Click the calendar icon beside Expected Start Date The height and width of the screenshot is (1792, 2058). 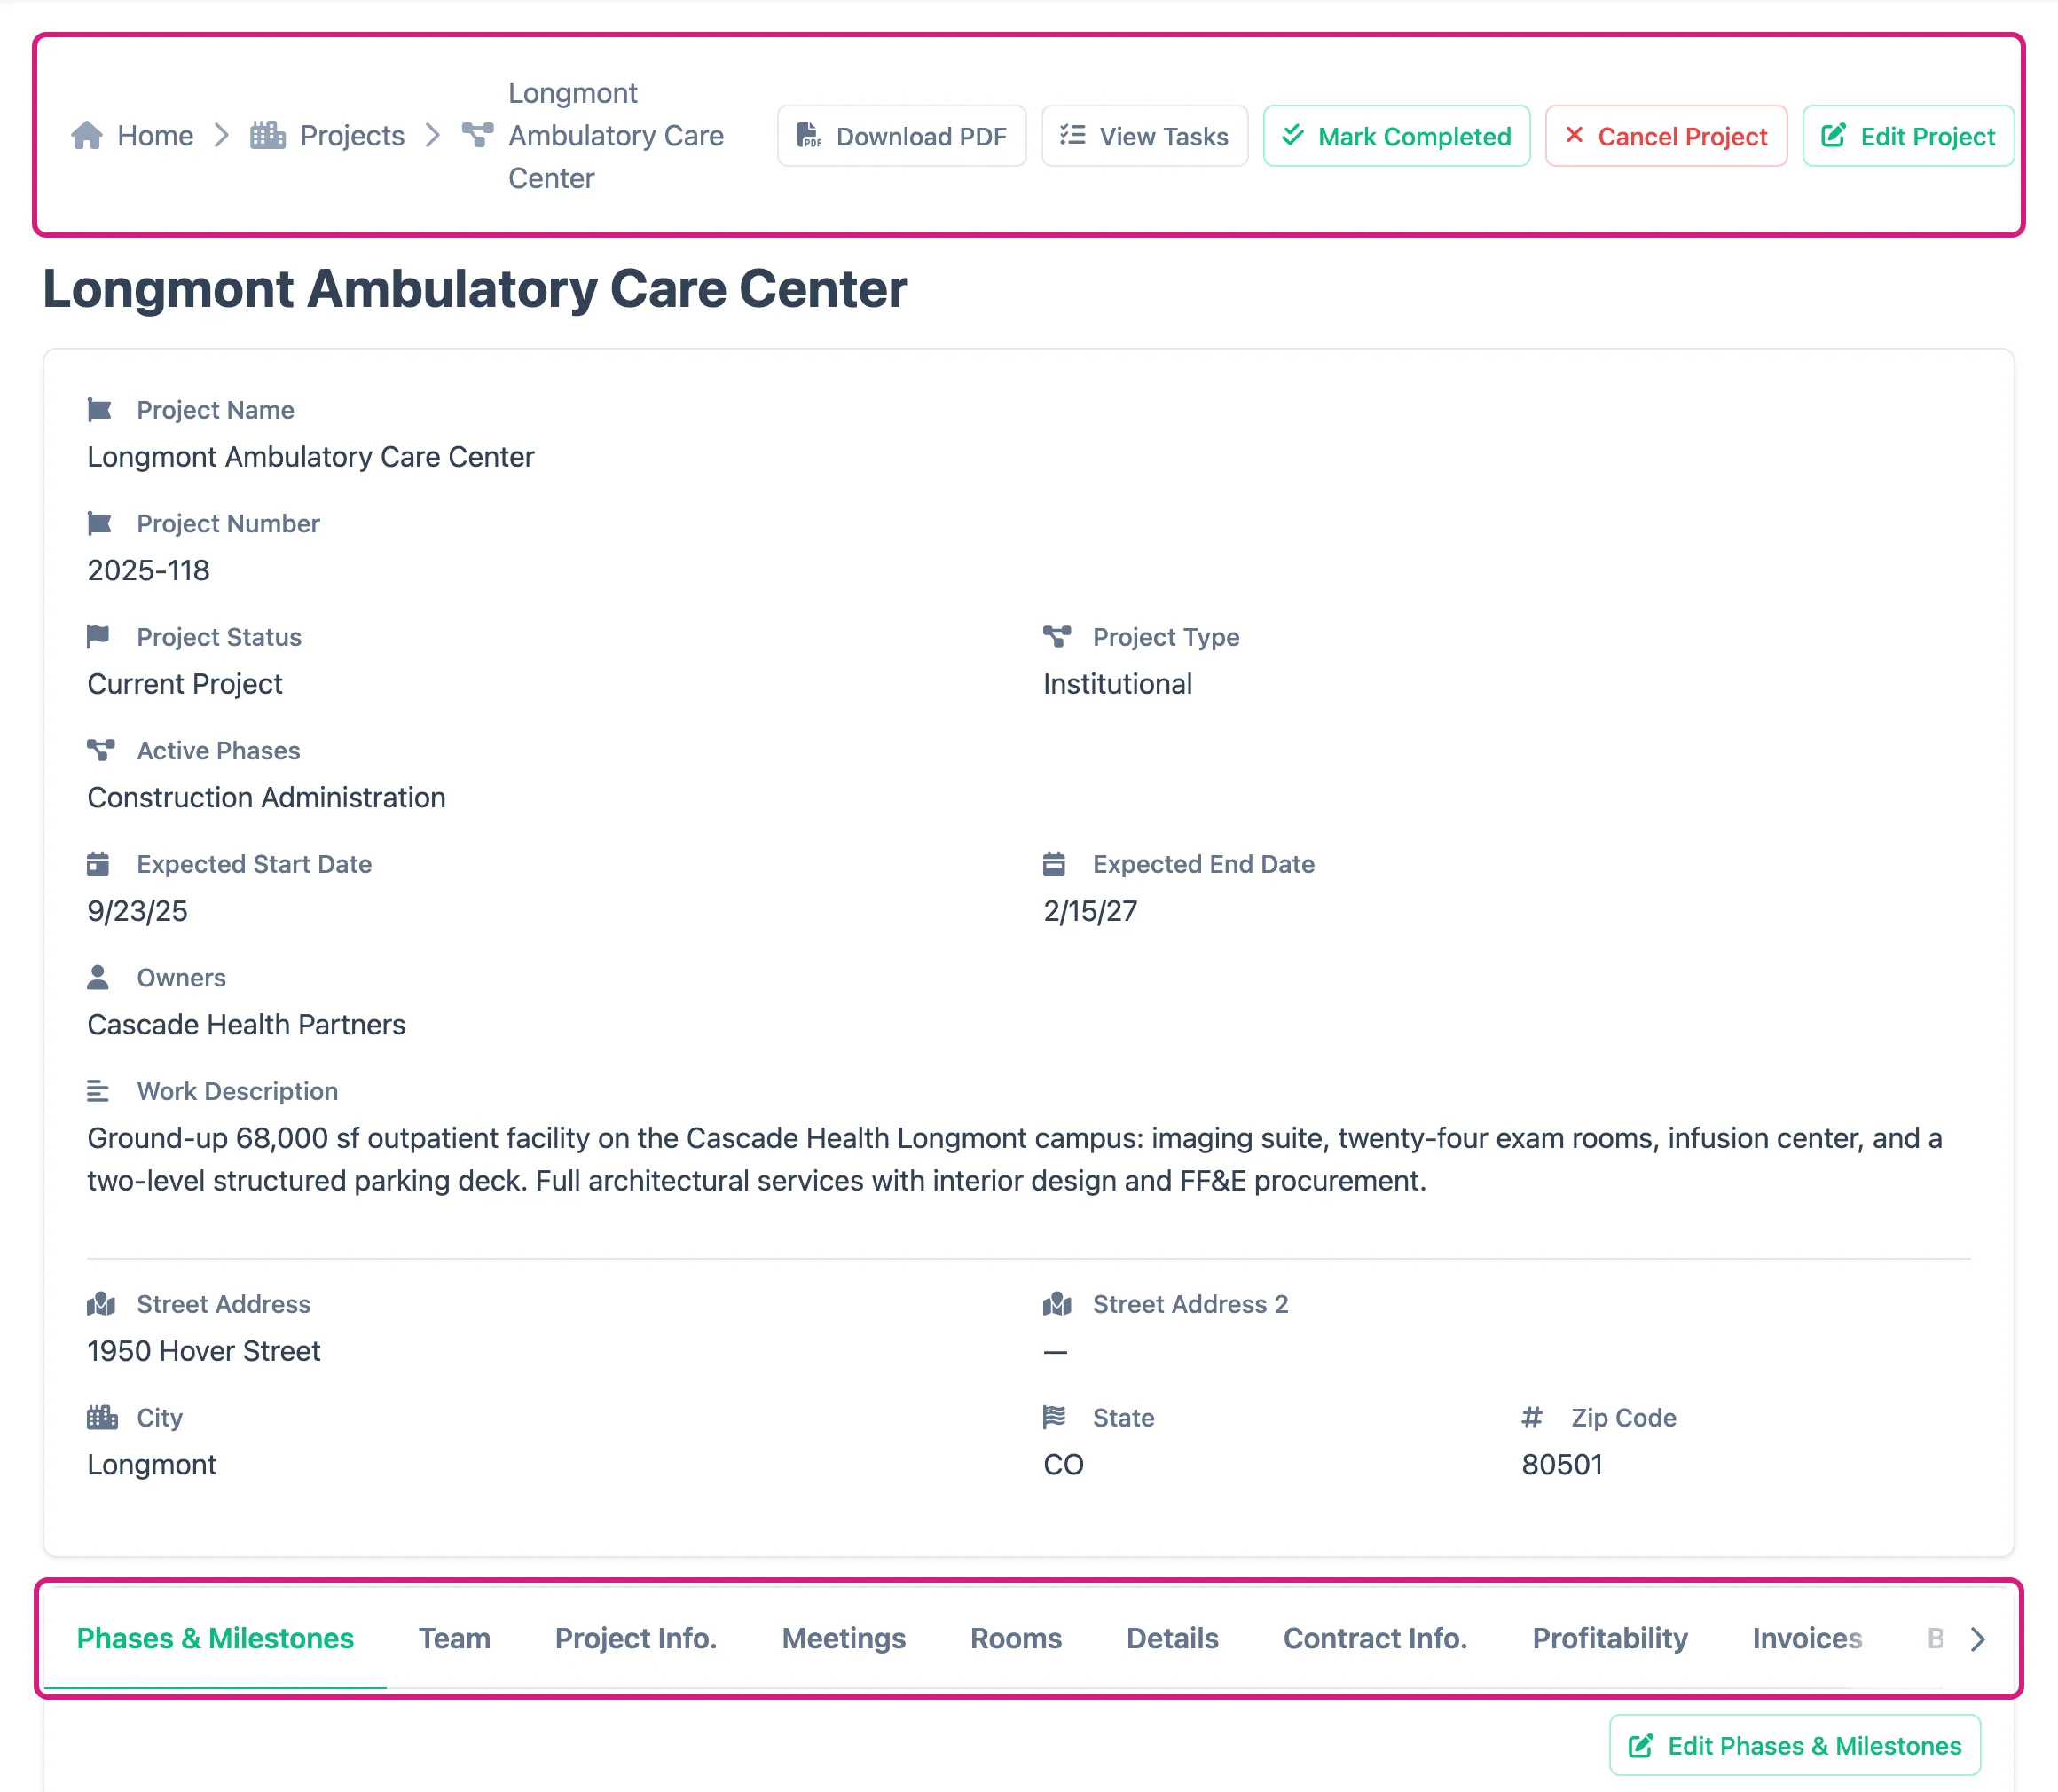(x=98, y=863)
